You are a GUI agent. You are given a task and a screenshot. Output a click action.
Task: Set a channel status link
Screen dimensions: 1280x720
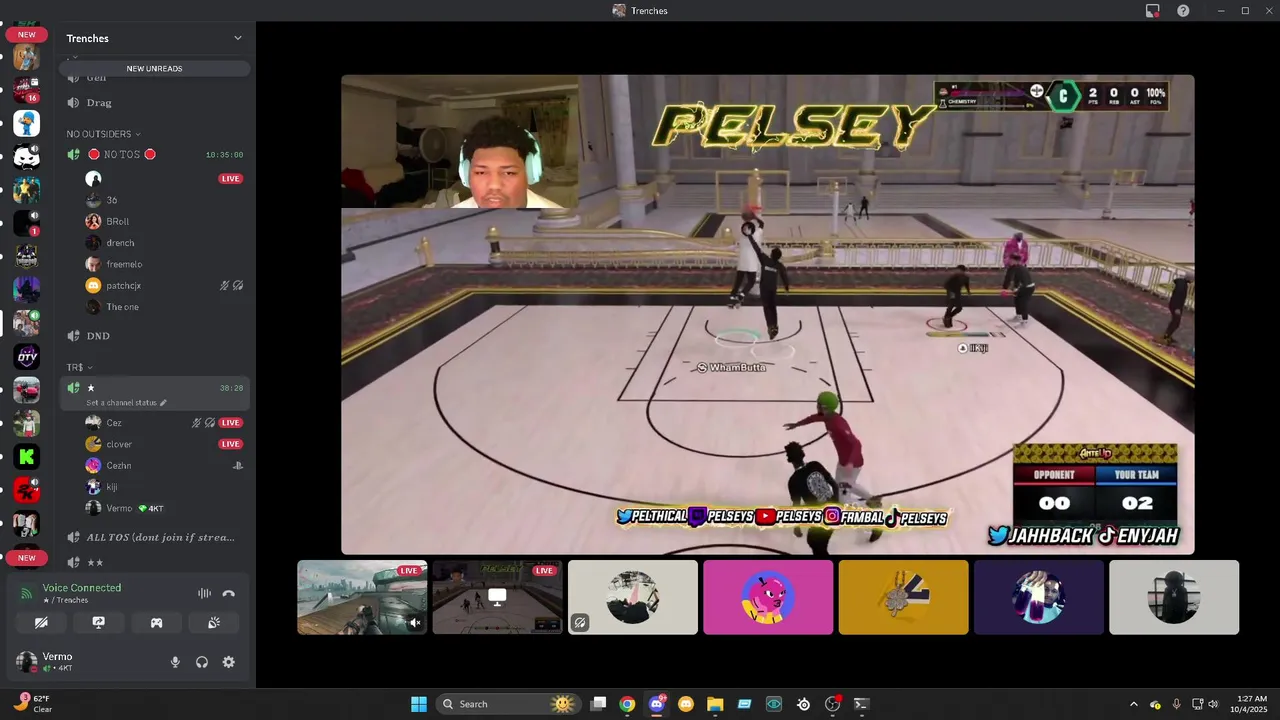coord(126,403)
